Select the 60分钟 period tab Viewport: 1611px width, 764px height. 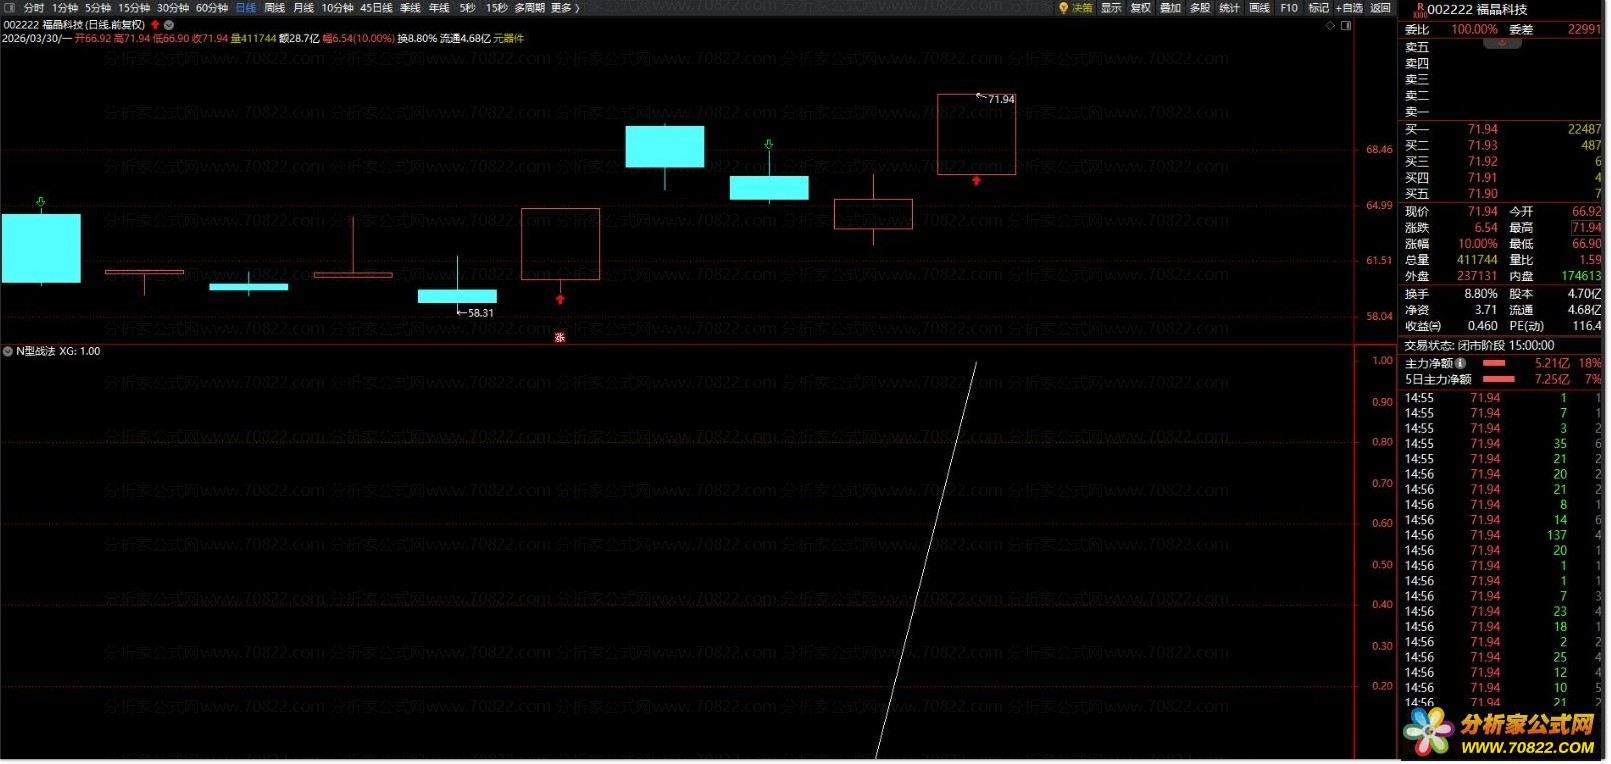212,8
